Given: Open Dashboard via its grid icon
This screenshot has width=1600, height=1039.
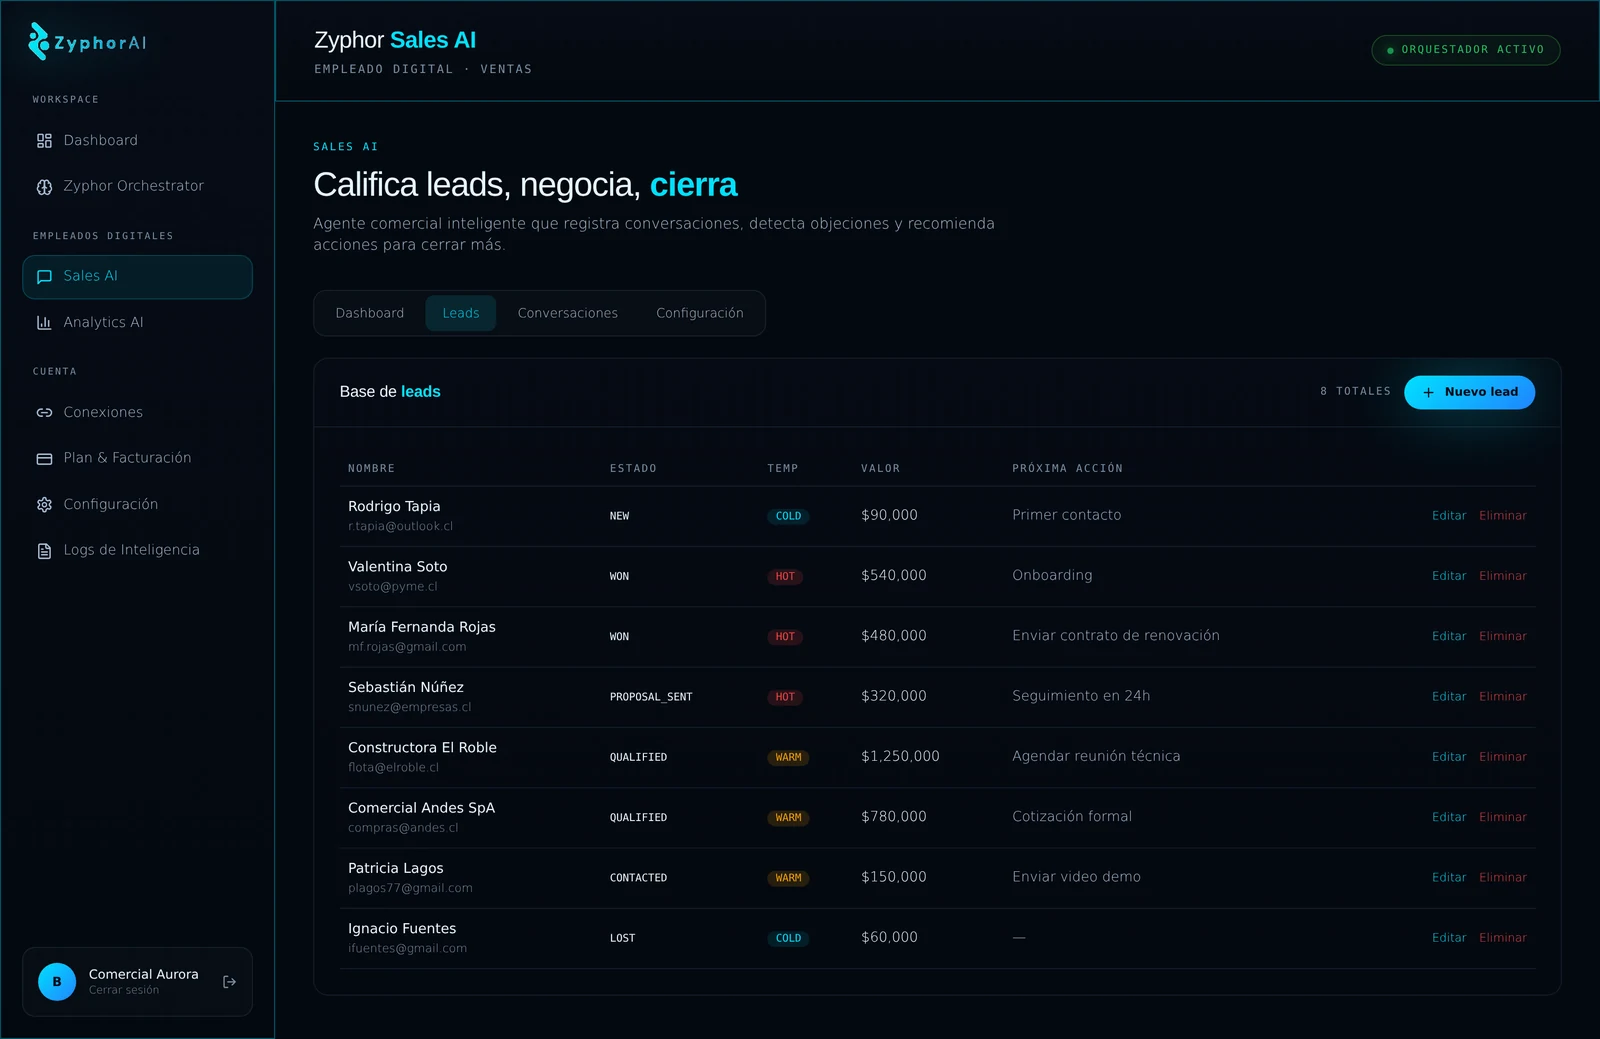Looking at the screenshot, I should click(x=44, y=141).
